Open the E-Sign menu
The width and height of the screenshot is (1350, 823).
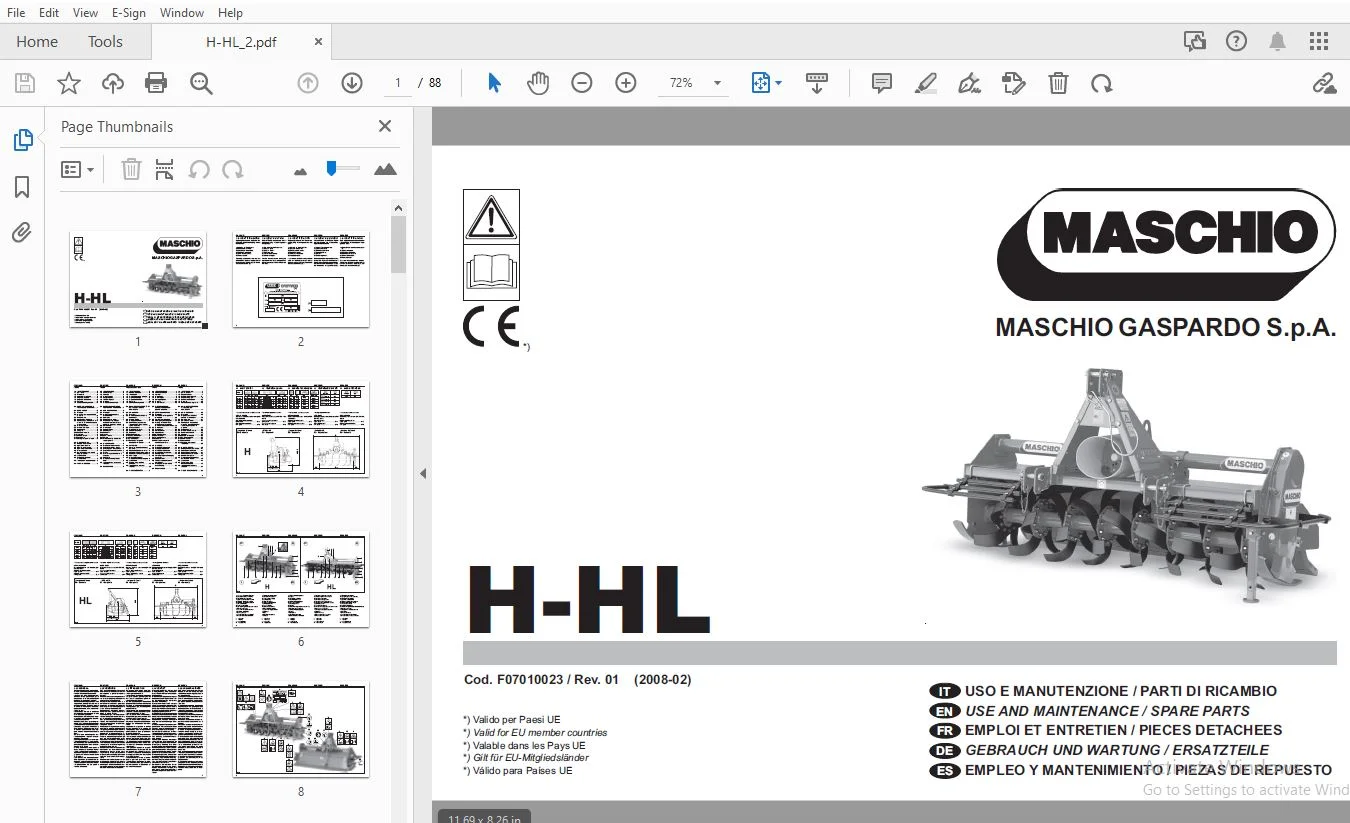point(129,12)
